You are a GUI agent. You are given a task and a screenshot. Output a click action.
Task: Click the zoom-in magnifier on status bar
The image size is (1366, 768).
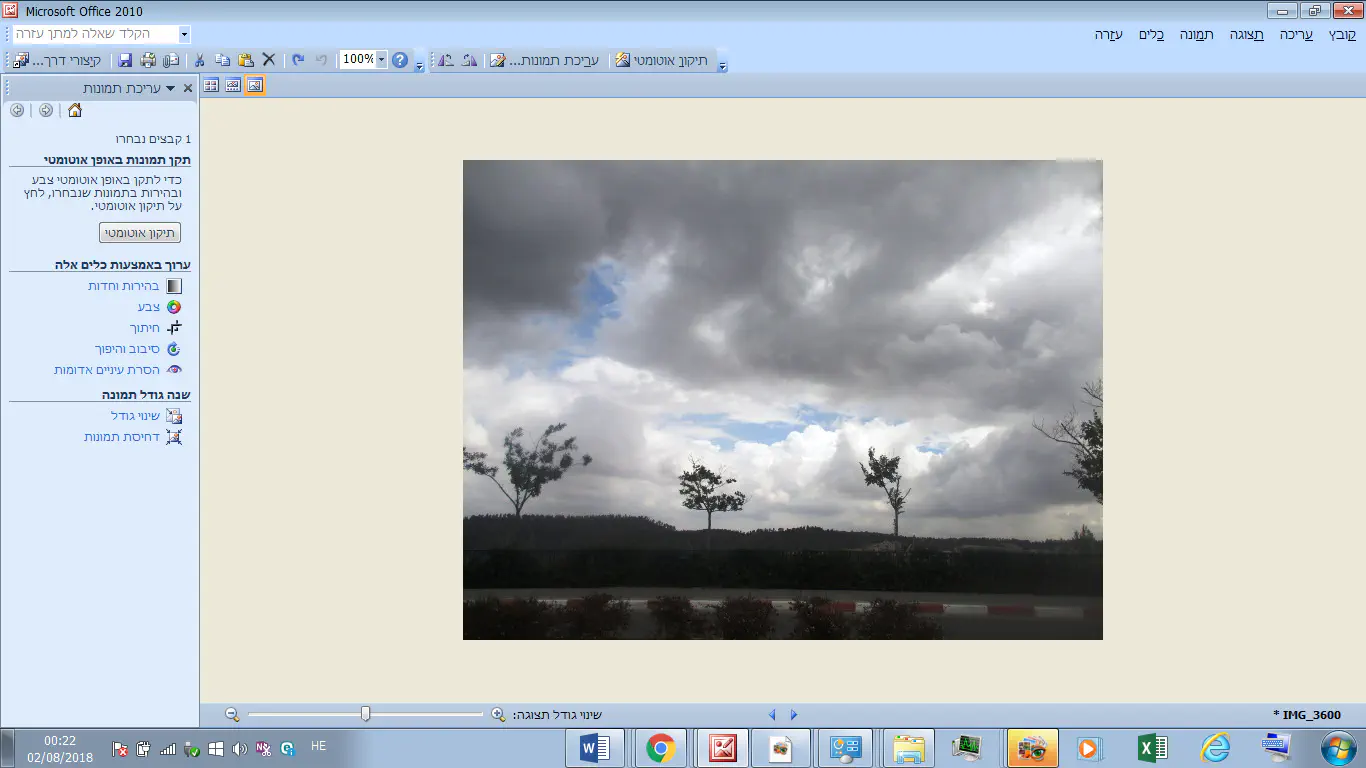498,714
